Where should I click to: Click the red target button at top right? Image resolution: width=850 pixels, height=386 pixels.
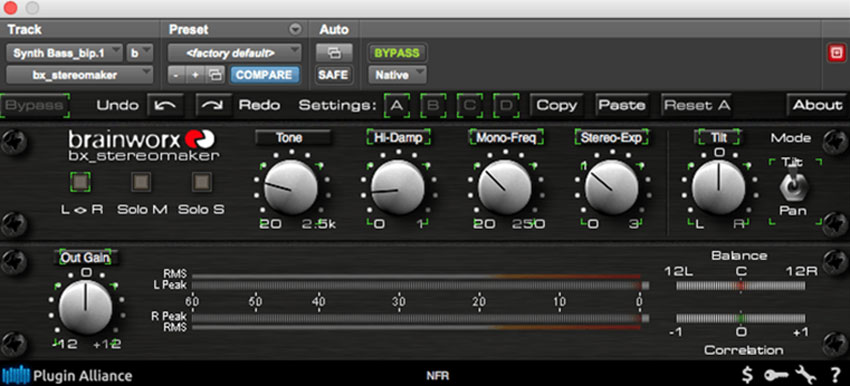[835, 53]
